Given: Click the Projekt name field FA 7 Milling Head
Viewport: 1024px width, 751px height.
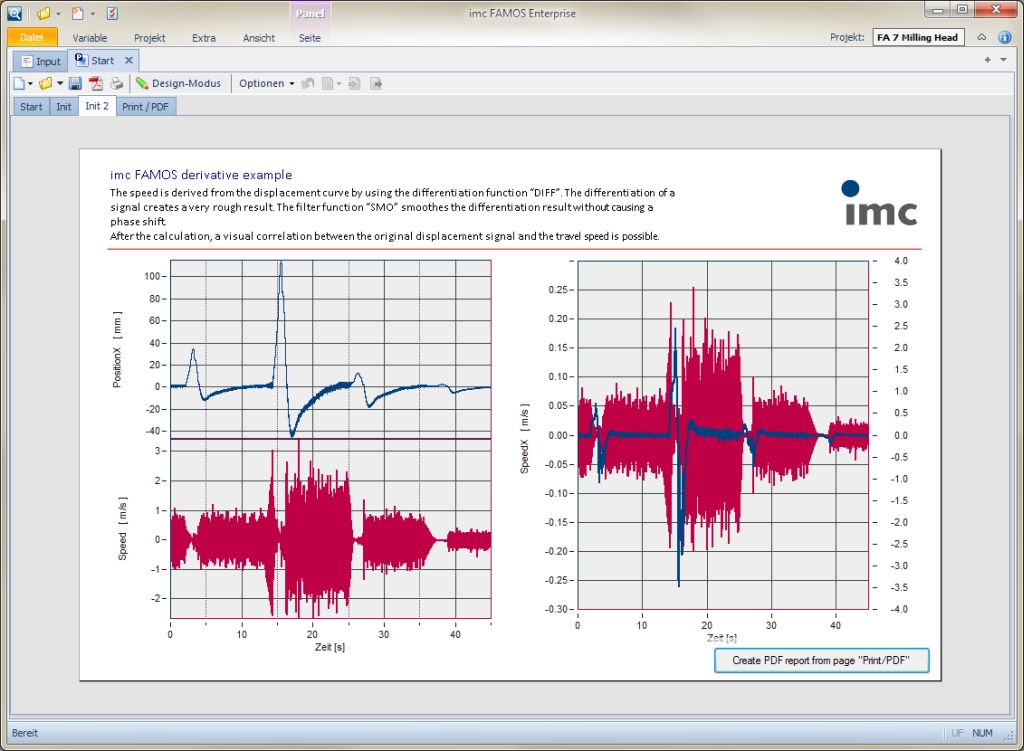Looking at the screenshot, I should pos(918,38).
